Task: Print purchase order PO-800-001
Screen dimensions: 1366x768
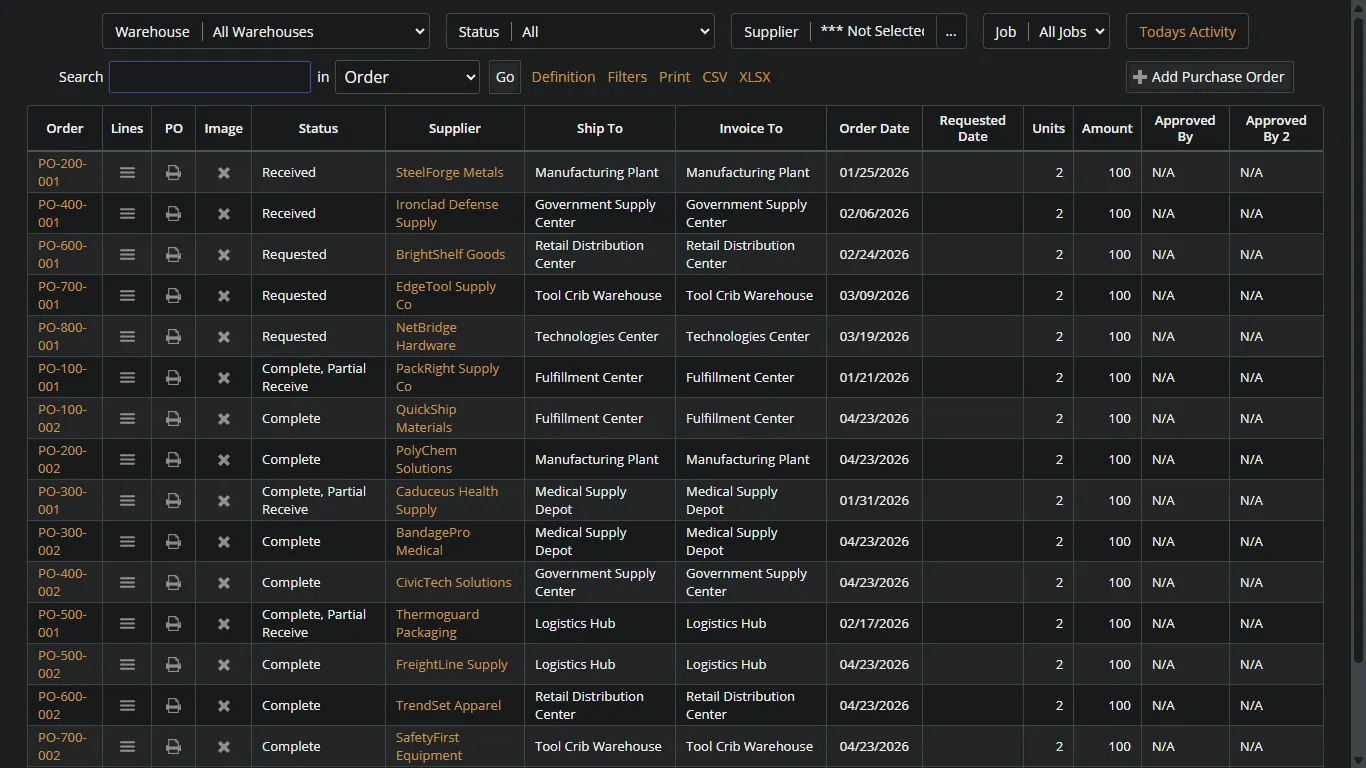Action: click(173, 337)
